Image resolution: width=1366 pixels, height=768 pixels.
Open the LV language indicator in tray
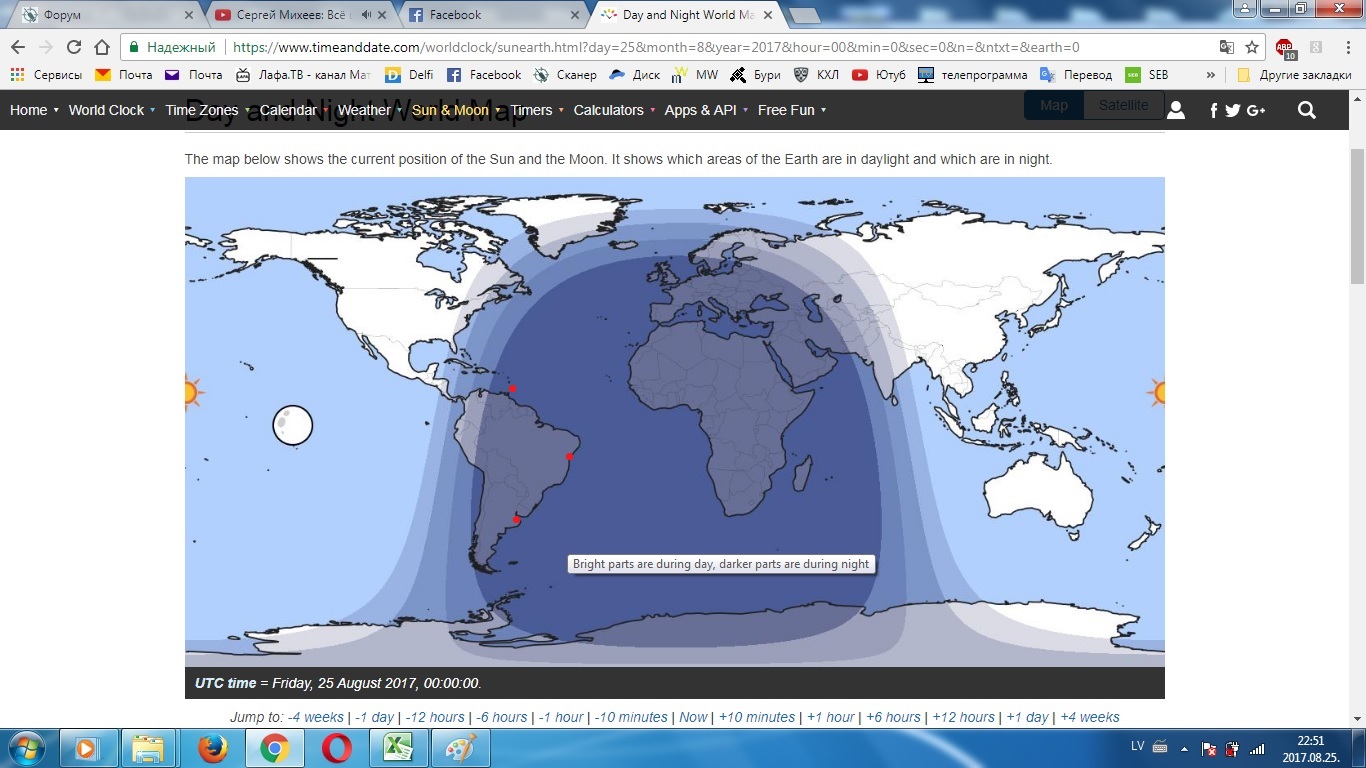click(x=1137, y=747)
